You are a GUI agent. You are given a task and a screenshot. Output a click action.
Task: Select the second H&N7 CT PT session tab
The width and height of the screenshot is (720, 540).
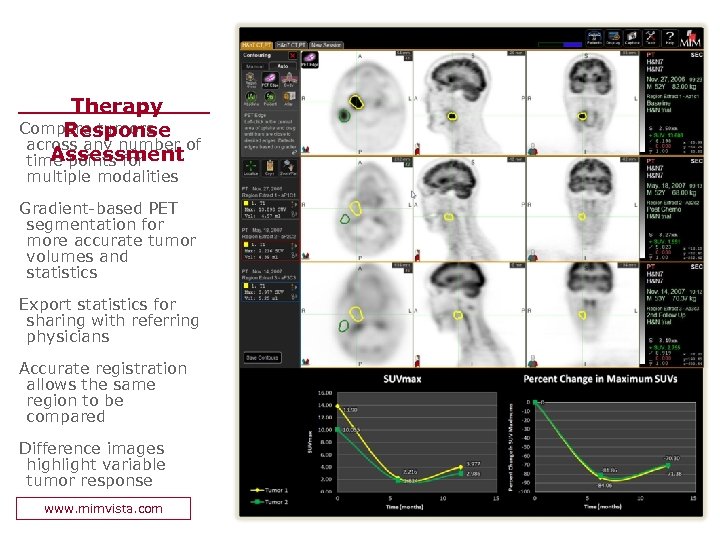click(291, 45)
